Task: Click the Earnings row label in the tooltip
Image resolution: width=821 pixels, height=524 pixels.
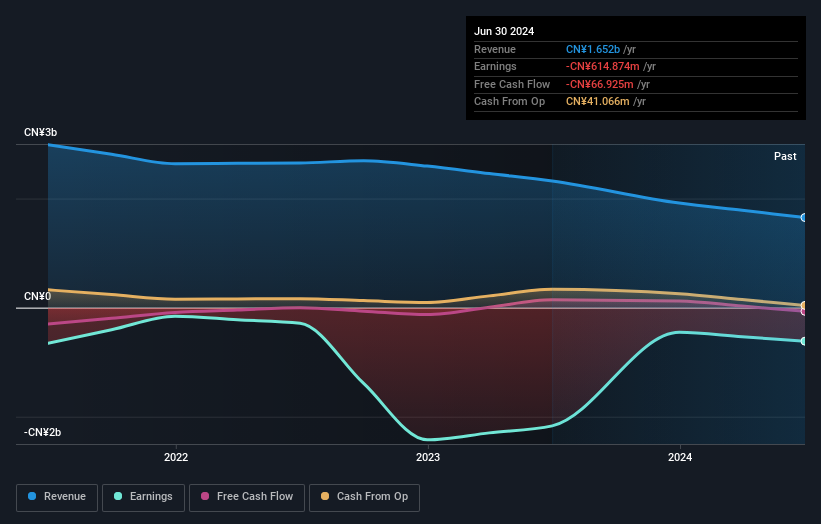Action: [x=495, y=66]
